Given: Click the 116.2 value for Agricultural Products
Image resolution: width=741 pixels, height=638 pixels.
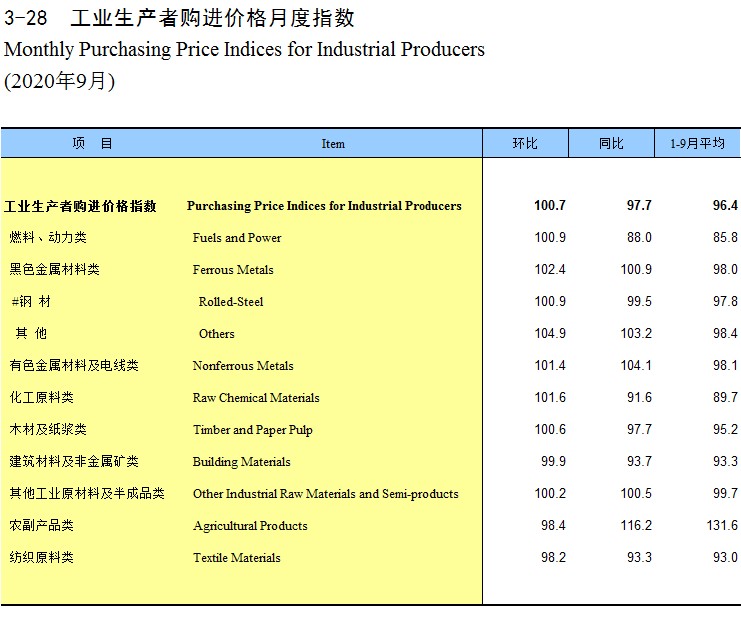Looking at the screenshot, I should point(636,526).
